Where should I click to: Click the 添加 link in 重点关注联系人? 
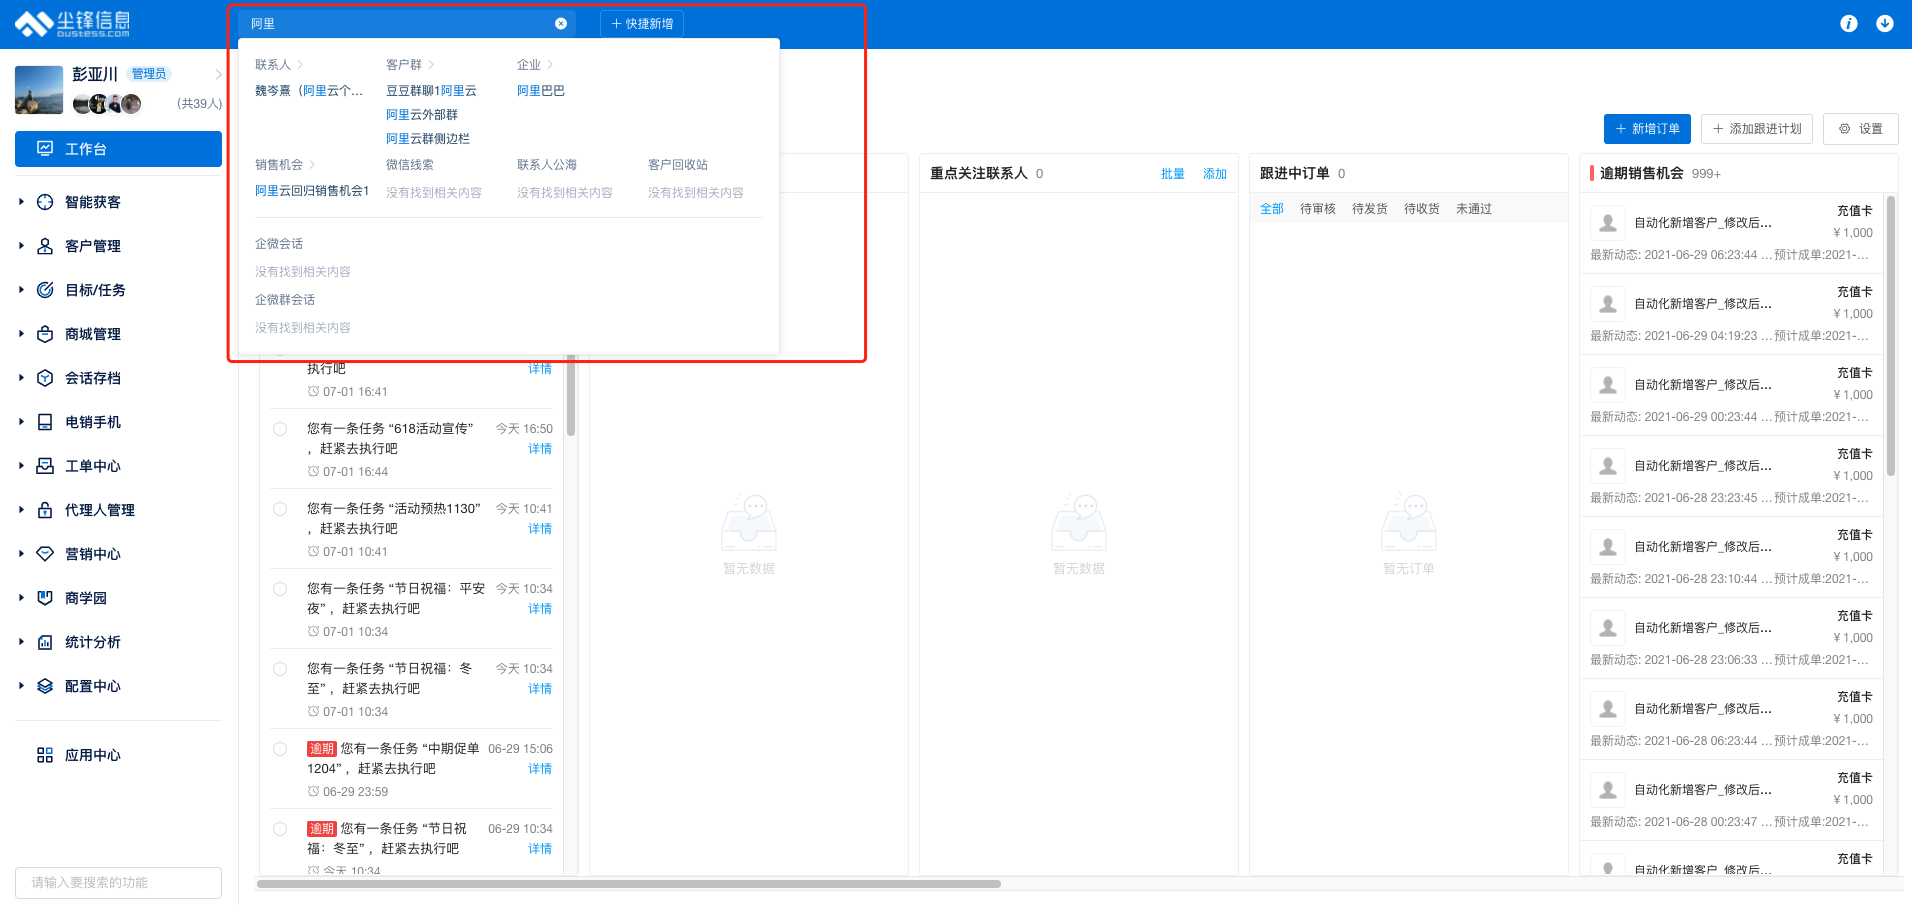(x=1215, y=174)
